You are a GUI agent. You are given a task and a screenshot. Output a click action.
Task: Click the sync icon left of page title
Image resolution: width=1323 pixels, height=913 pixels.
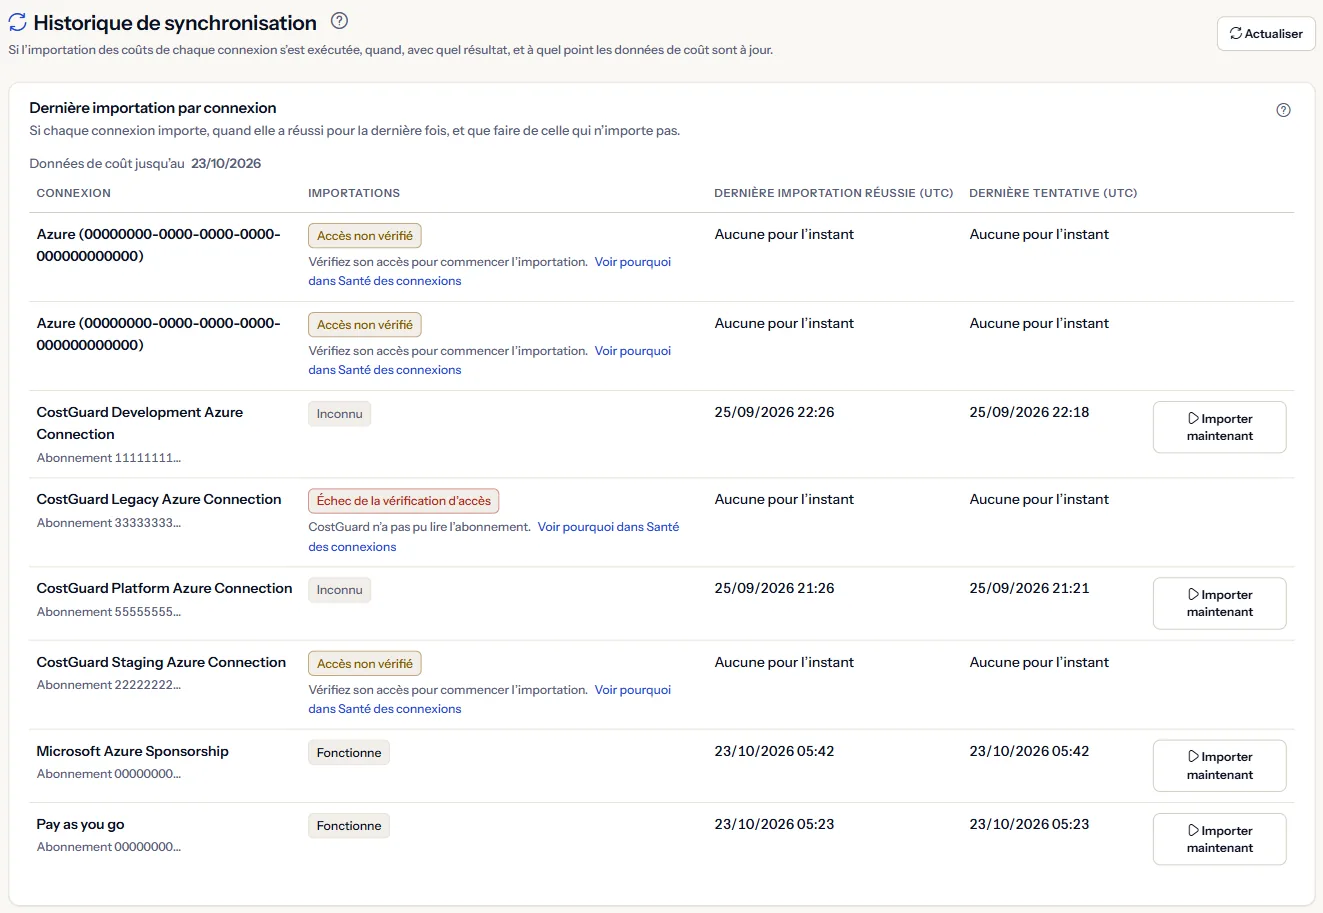17,22
